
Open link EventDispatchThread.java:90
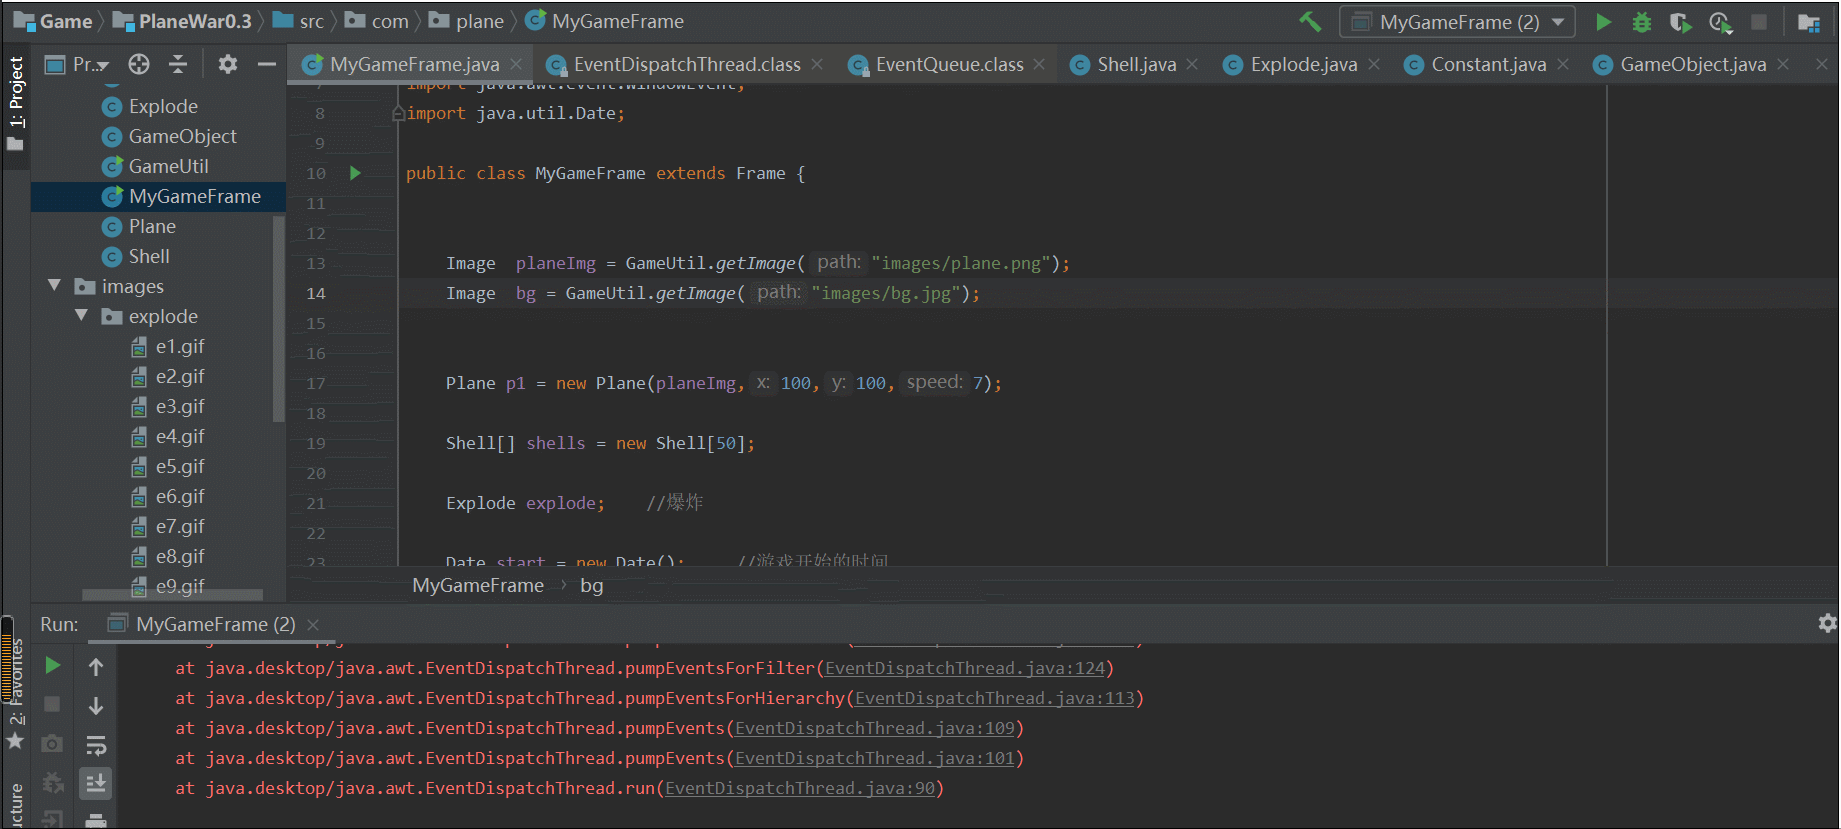pos(799,788)
